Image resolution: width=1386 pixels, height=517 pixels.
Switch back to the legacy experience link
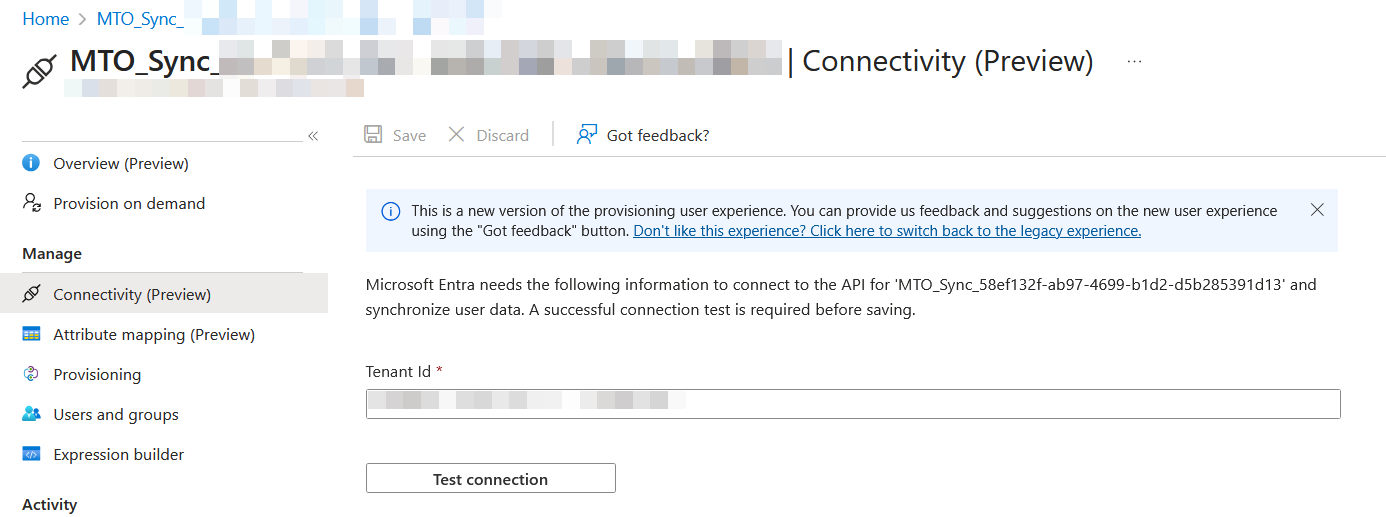(x=887, y=231)
